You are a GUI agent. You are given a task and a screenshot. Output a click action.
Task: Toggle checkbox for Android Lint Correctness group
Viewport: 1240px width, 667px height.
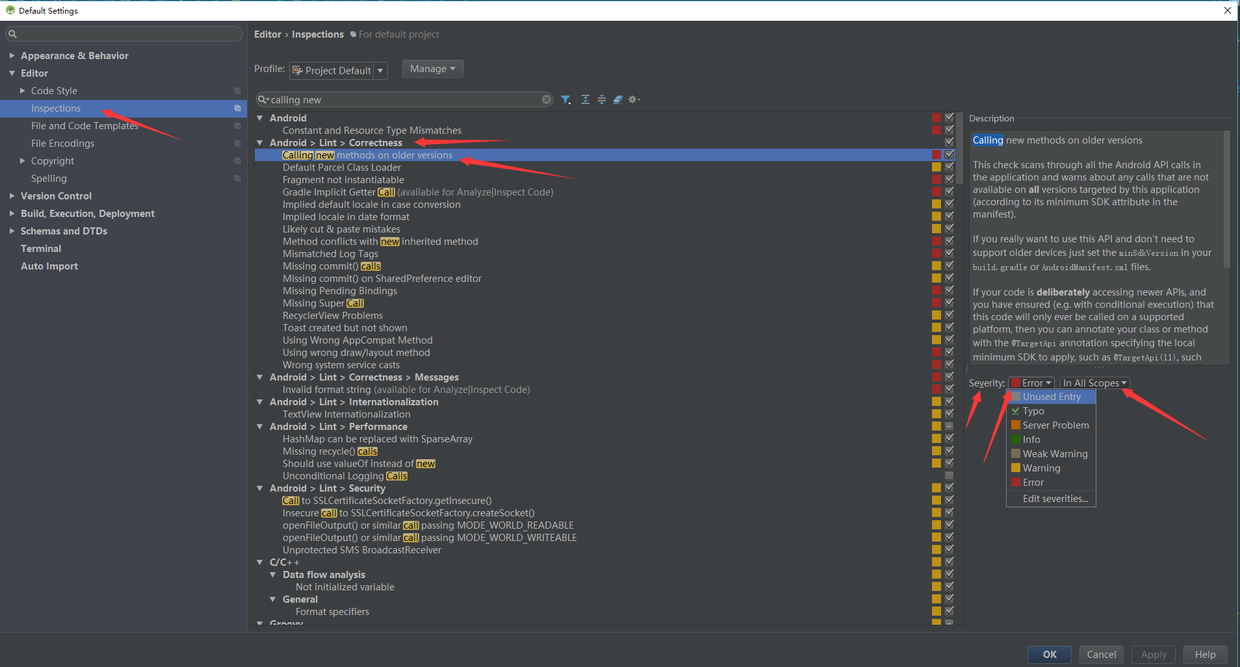(x=949, y=143)
